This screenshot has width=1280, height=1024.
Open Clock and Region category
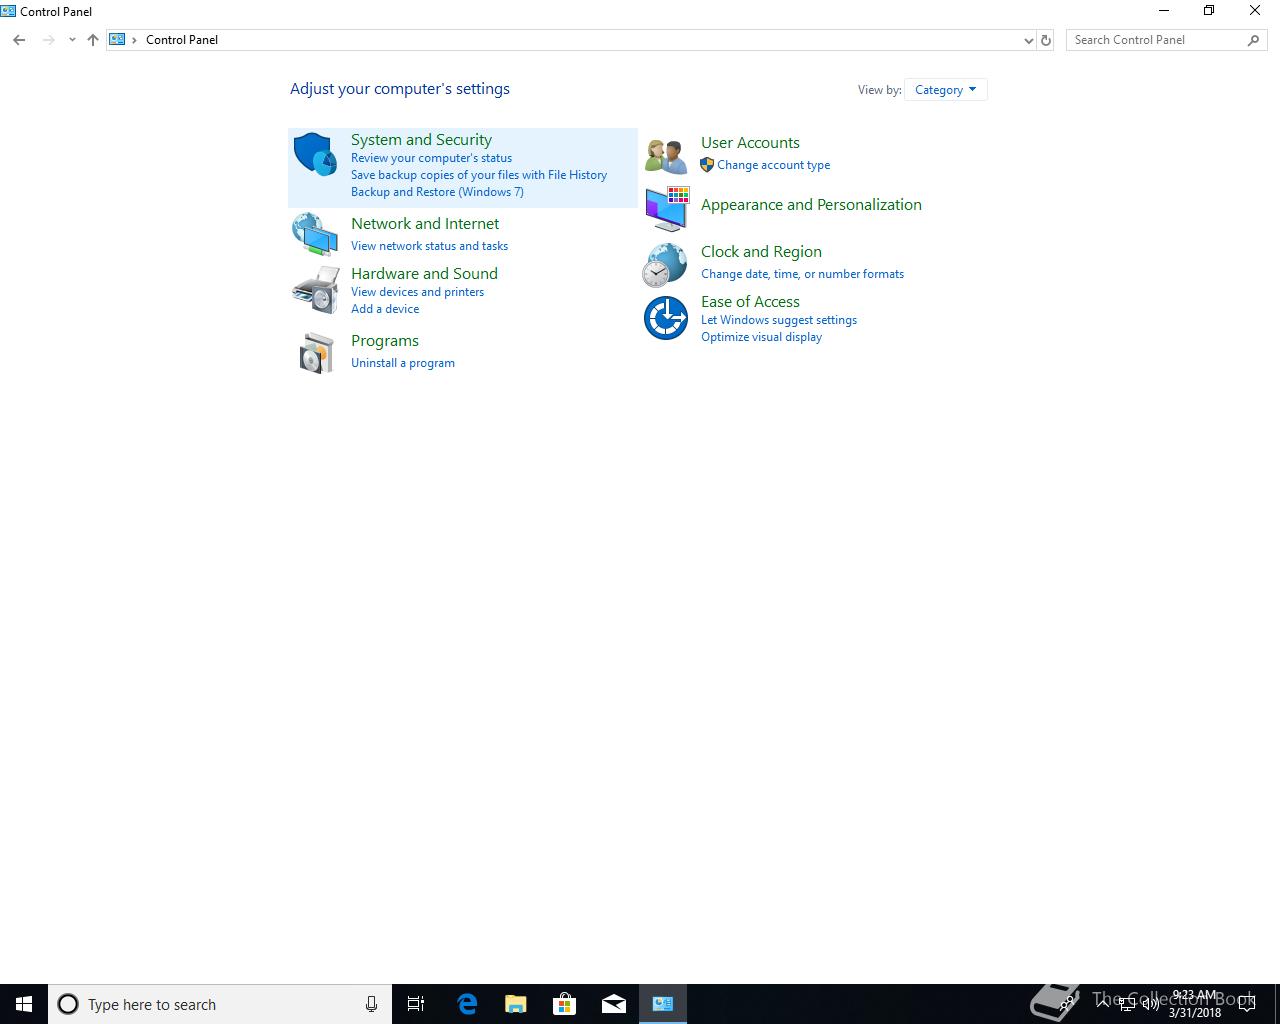[x=761, y=252]
